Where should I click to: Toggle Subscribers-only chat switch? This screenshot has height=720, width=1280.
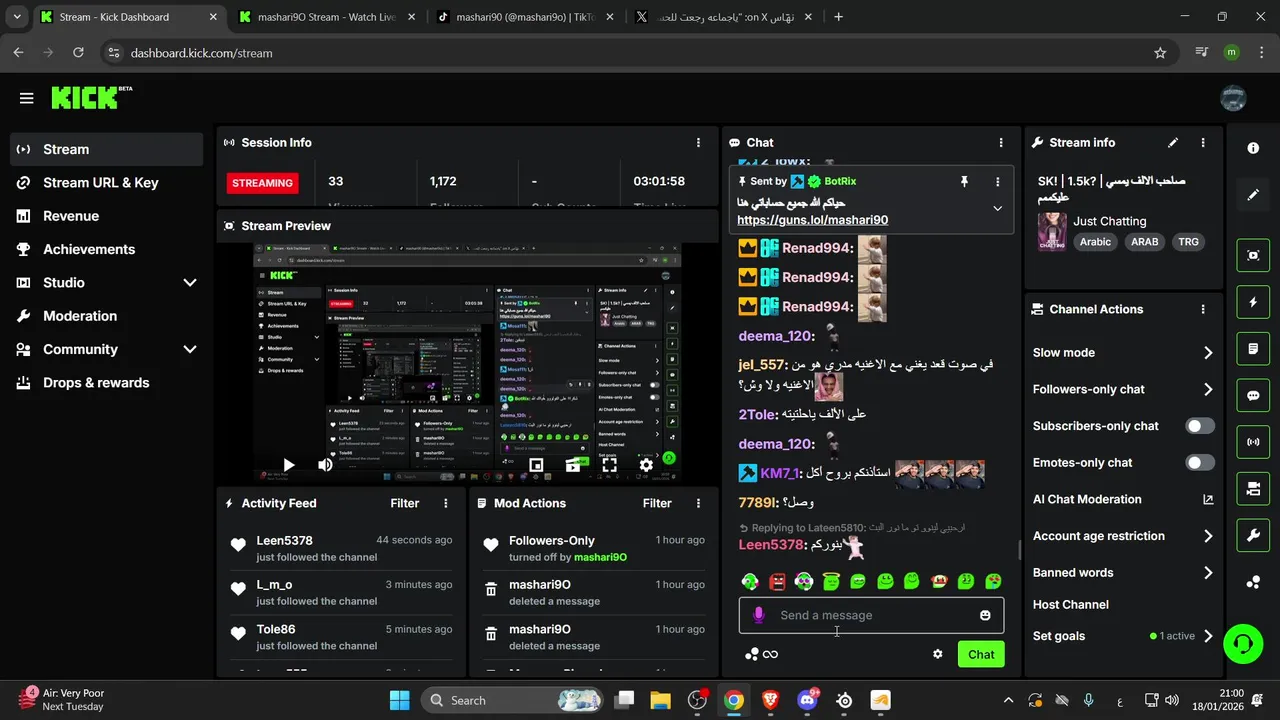click(x=1200, y=426)
